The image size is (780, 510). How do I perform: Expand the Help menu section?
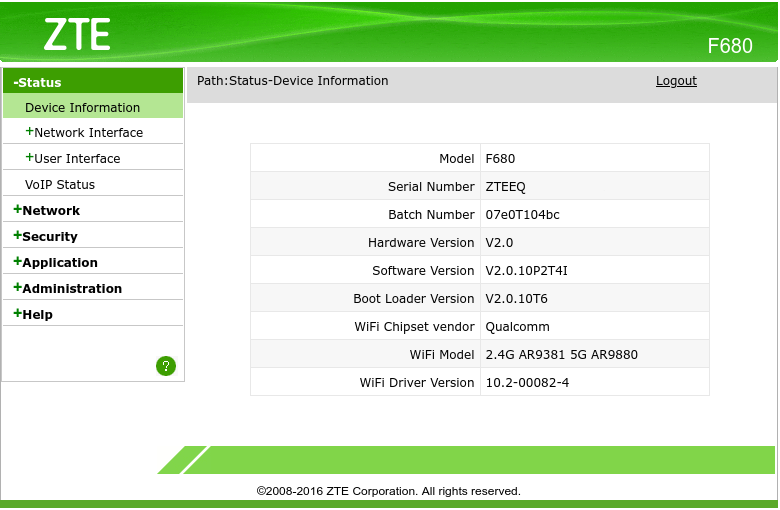[x=33, y=314]
